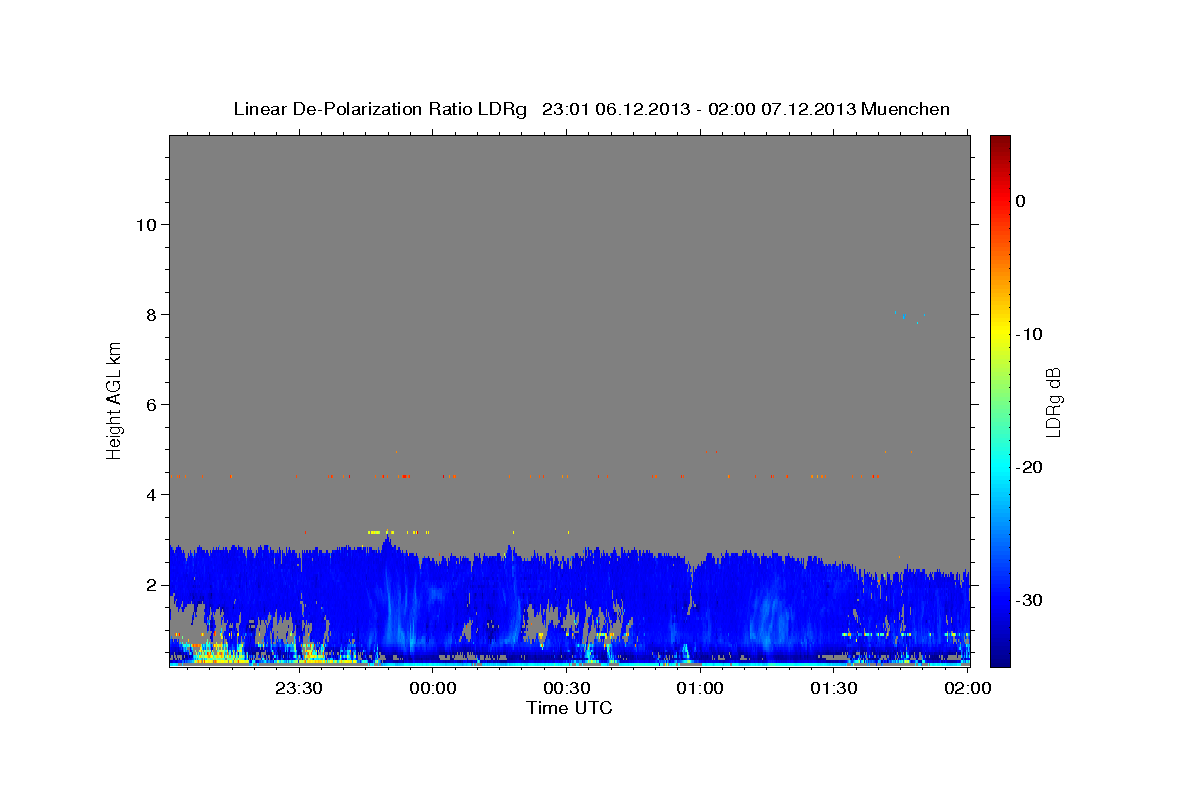Click the colorbar value -10
Screen dimensions: 1200x800
click(1030, 334)
